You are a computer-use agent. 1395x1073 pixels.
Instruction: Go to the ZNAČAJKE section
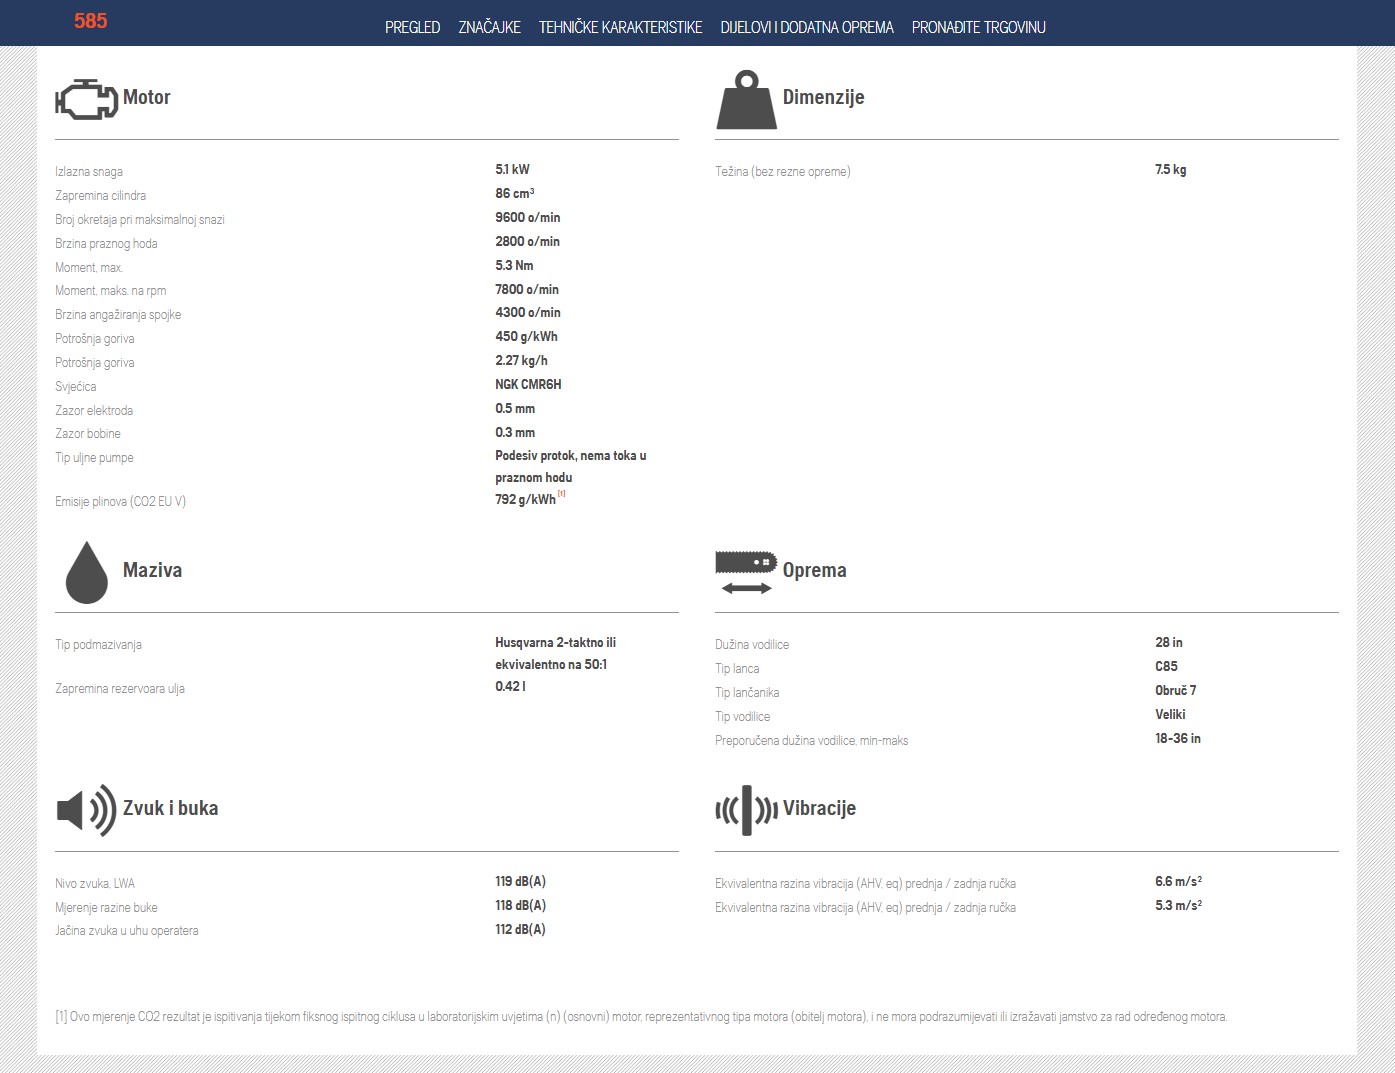click(x=489, y=27)
